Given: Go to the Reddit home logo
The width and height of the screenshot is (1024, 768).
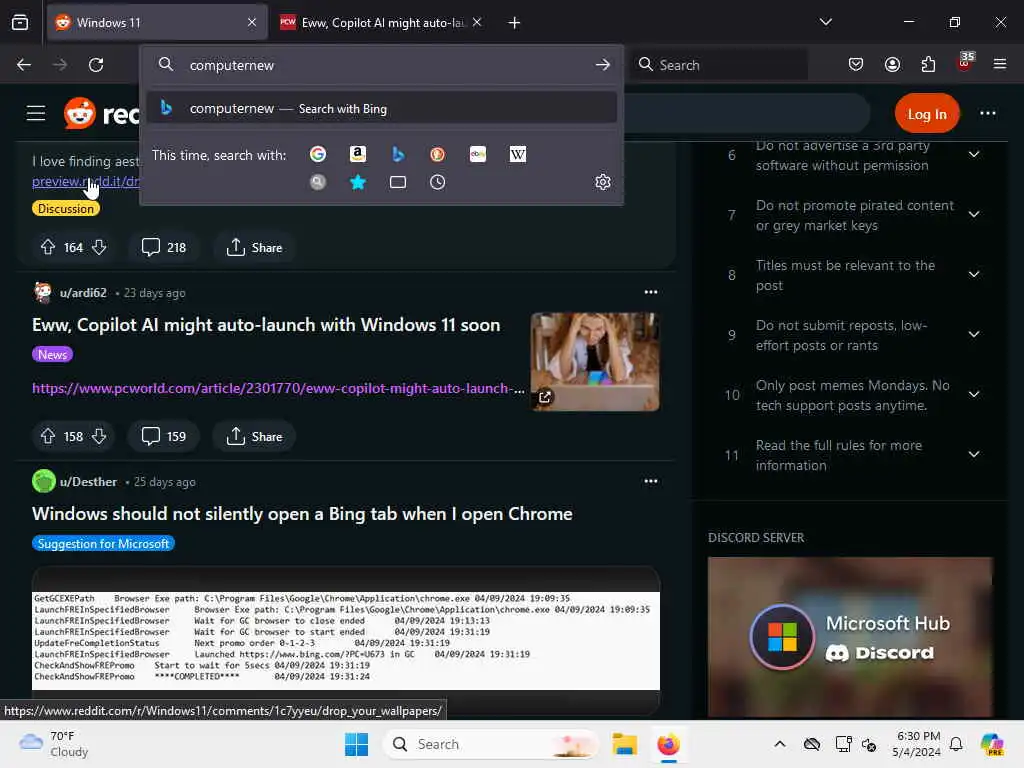Looking at the screenshot, I should [102, 114].
